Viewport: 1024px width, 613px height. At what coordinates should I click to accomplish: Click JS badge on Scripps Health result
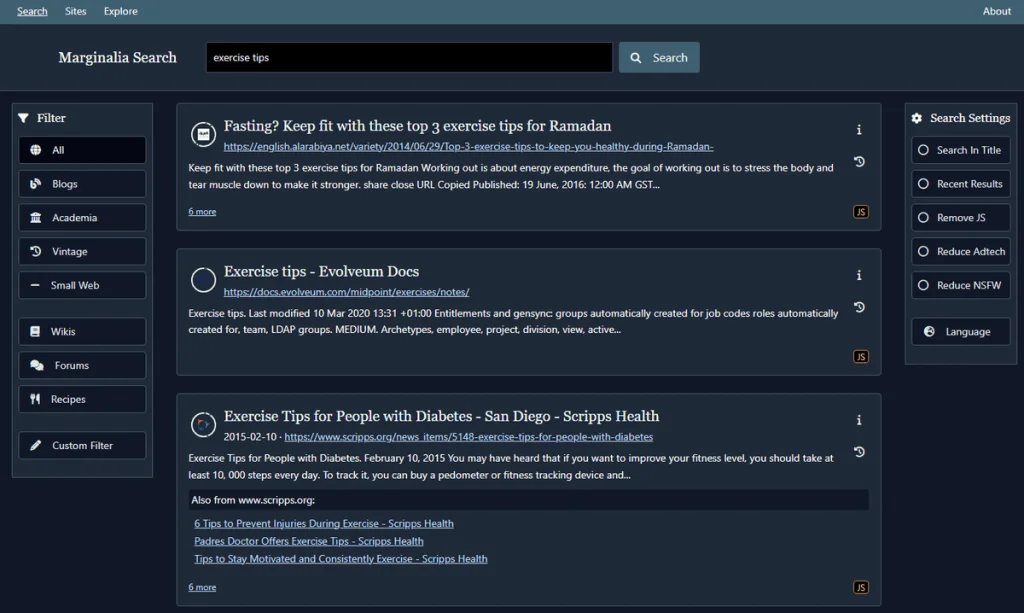click(861, 588)
